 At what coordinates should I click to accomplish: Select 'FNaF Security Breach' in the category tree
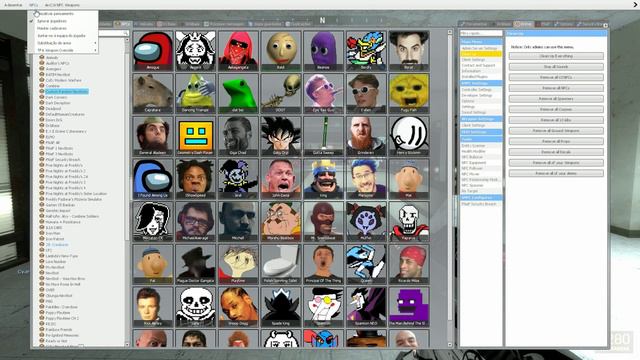[x=63, y=160]
